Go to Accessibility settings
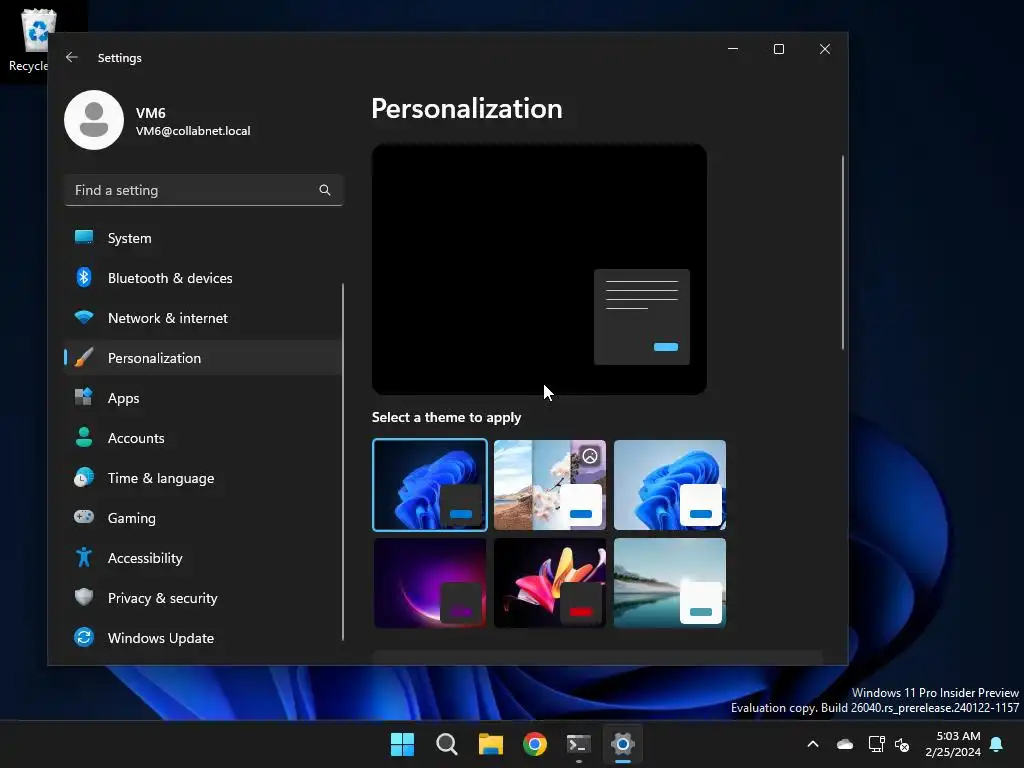 (x=204, y=557)
